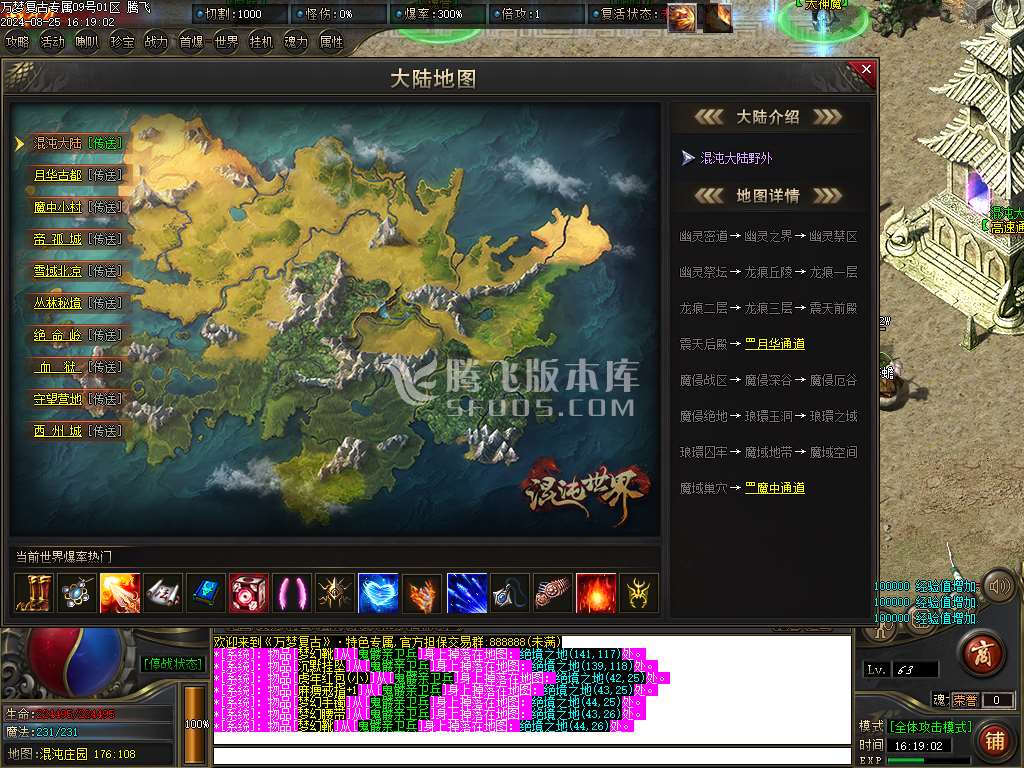Image resolution: width=1024 pixels, height=768 pixels.
Task: Open the 首爆 menu button
Action: click(191, 42)
